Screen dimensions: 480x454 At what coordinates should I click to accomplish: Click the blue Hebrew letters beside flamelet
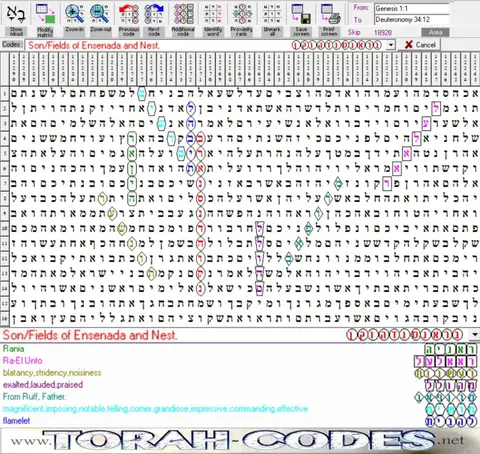pos(451,421)
